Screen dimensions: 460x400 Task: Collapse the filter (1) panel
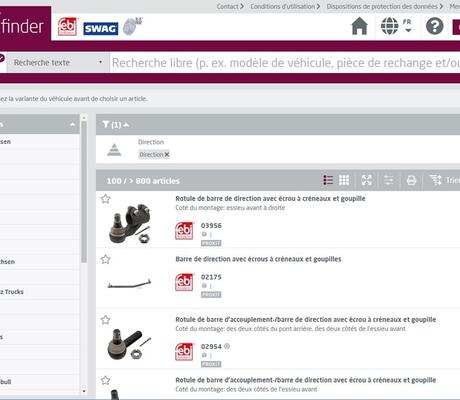[x=115, y=125]
